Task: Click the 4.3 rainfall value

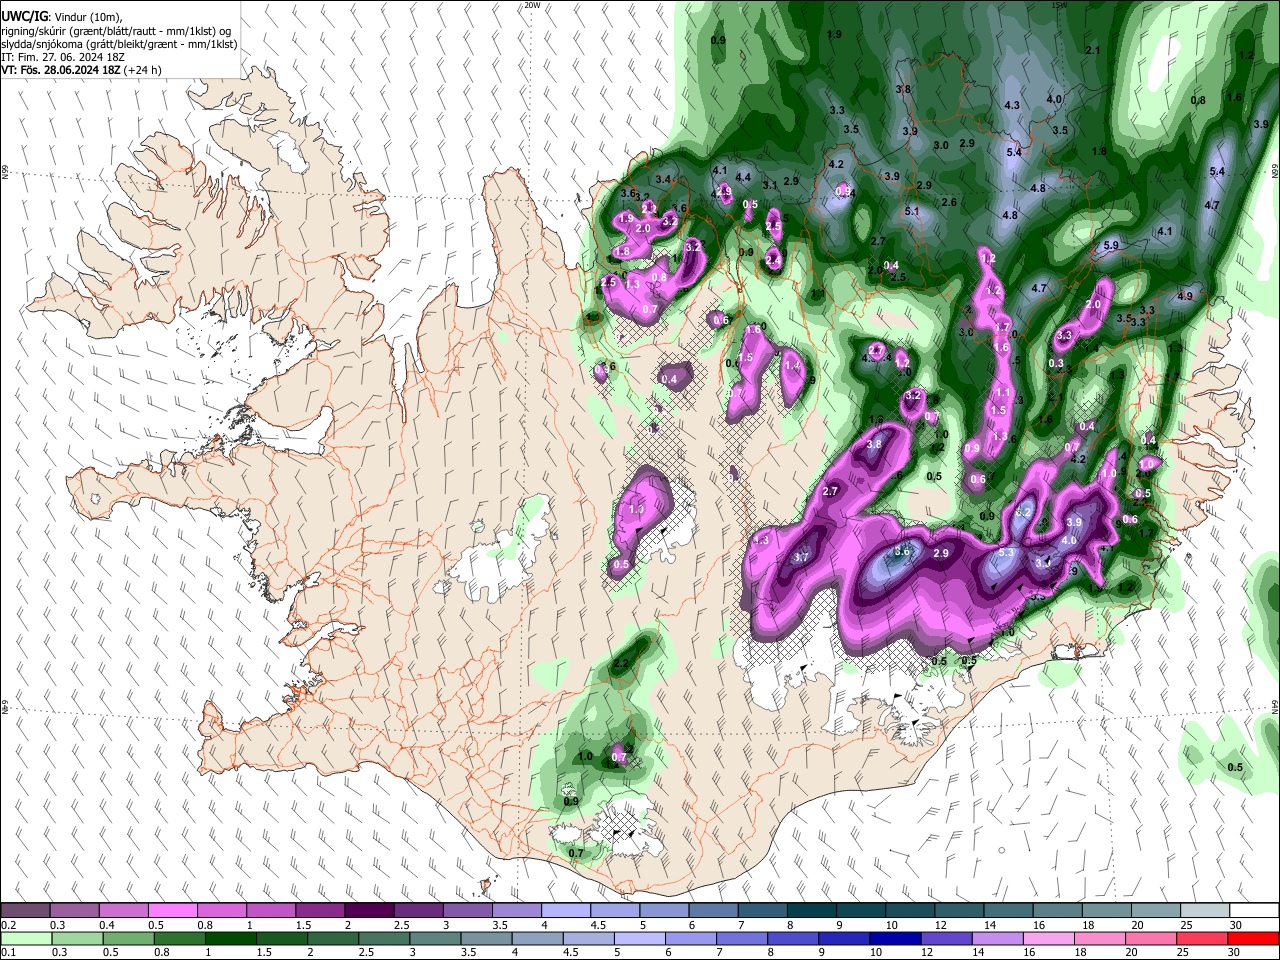Action: (1012, 105)
